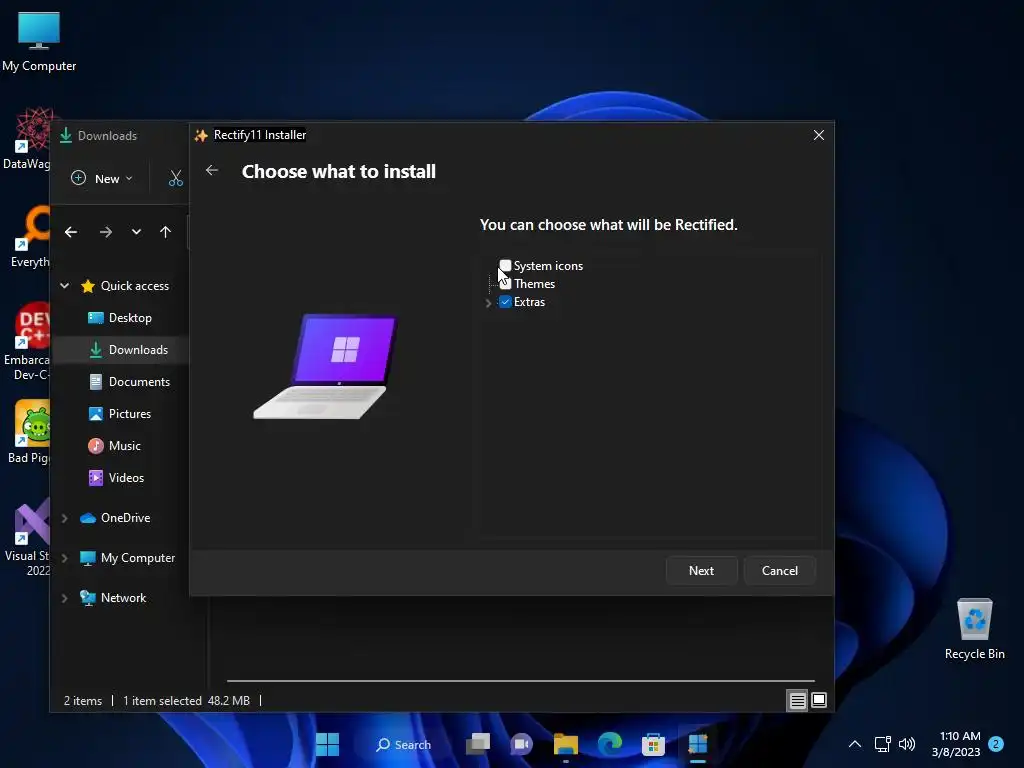This screenshot has width=1024, height=768.
Task: Open the volume control tray icon
Action: 907,744
